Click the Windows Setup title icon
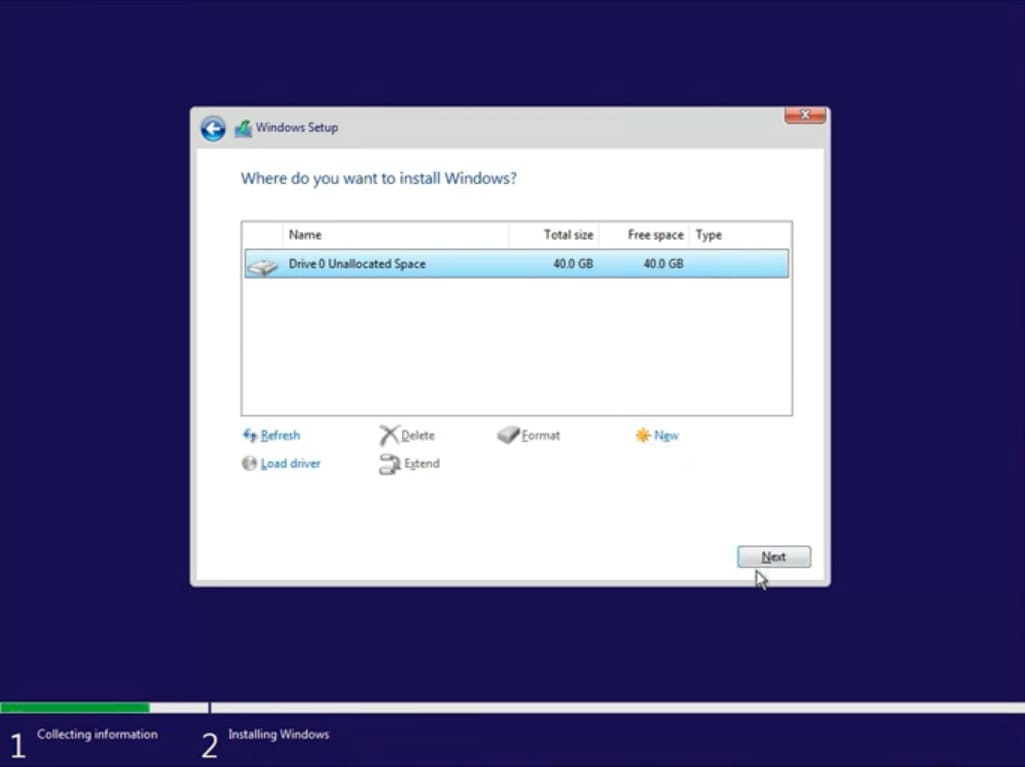1025x767 pixels. (x=243, y=128)
